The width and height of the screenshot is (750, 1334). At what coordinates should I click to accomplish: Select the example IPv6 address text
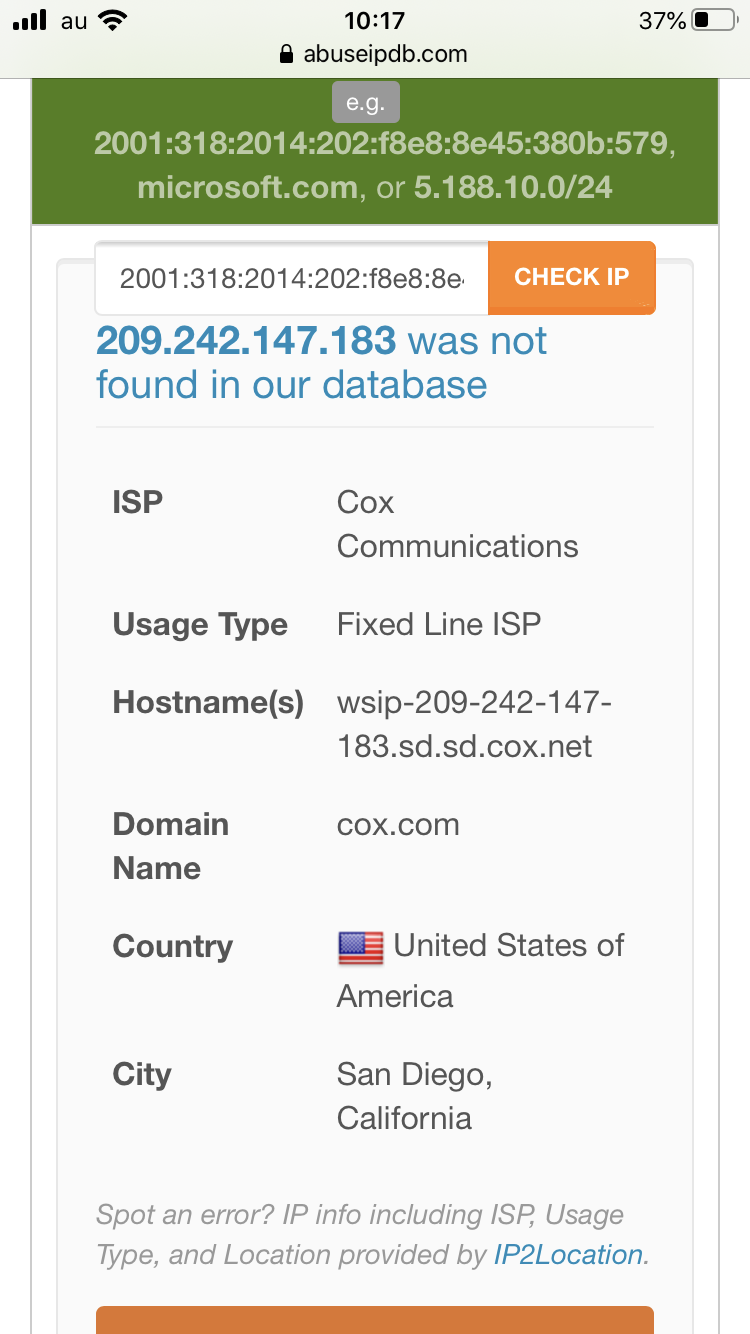380,144
